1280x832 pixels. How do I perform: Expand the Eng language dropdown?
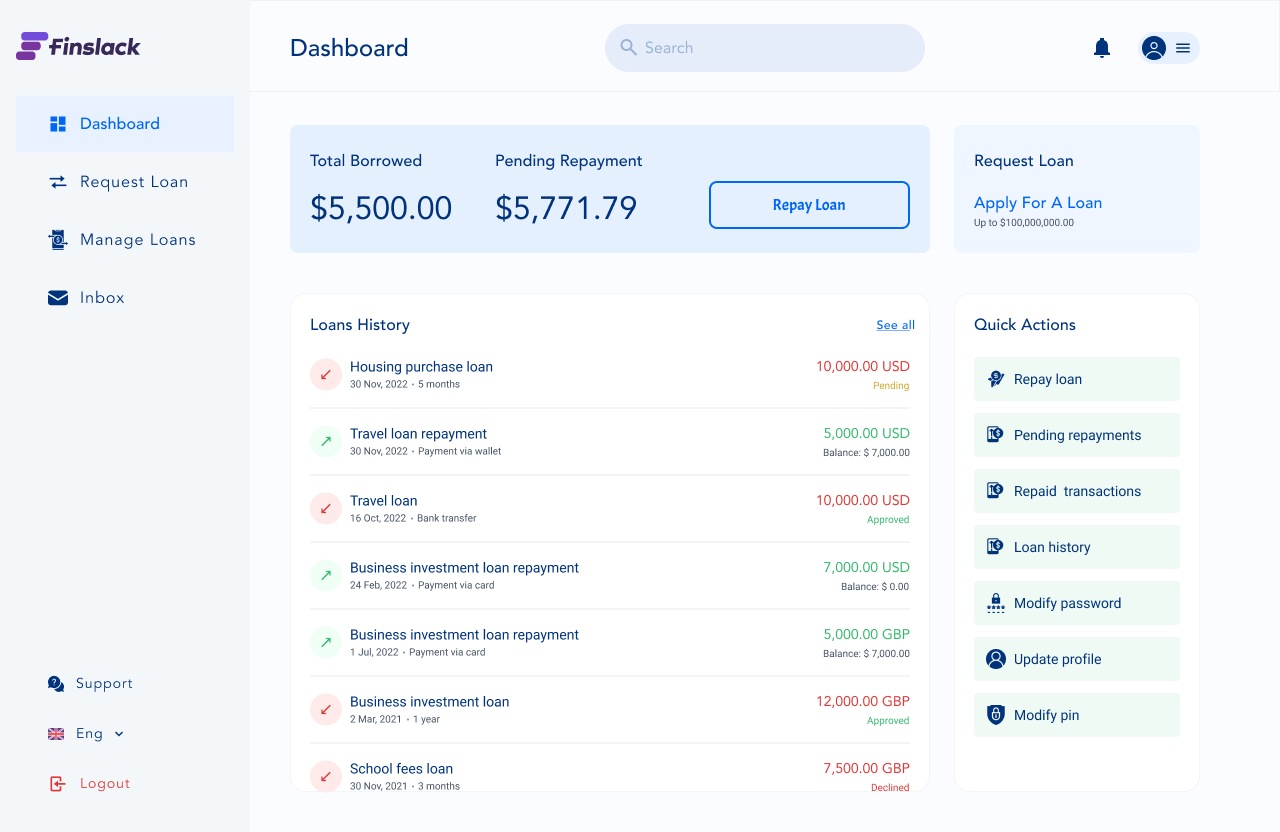point(119,734)
